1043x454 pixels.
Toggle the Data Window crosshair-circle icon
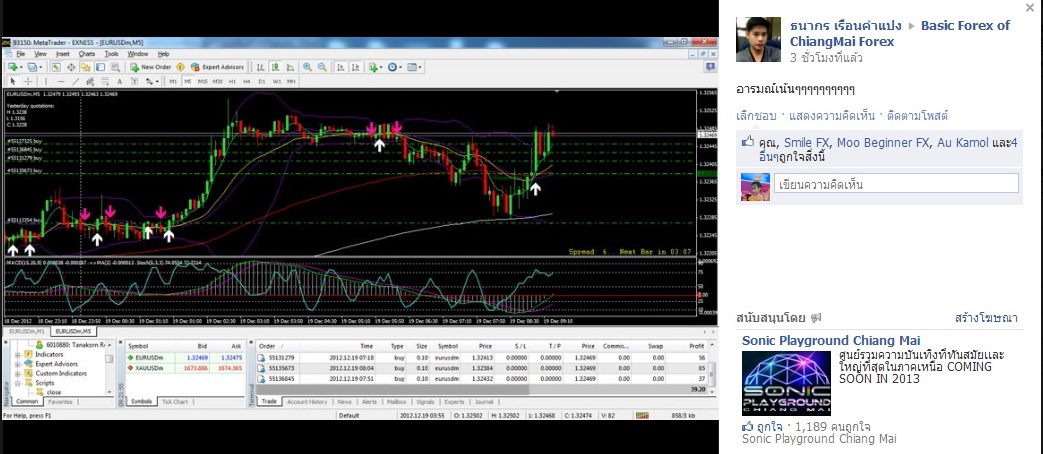tap(71, 67)
